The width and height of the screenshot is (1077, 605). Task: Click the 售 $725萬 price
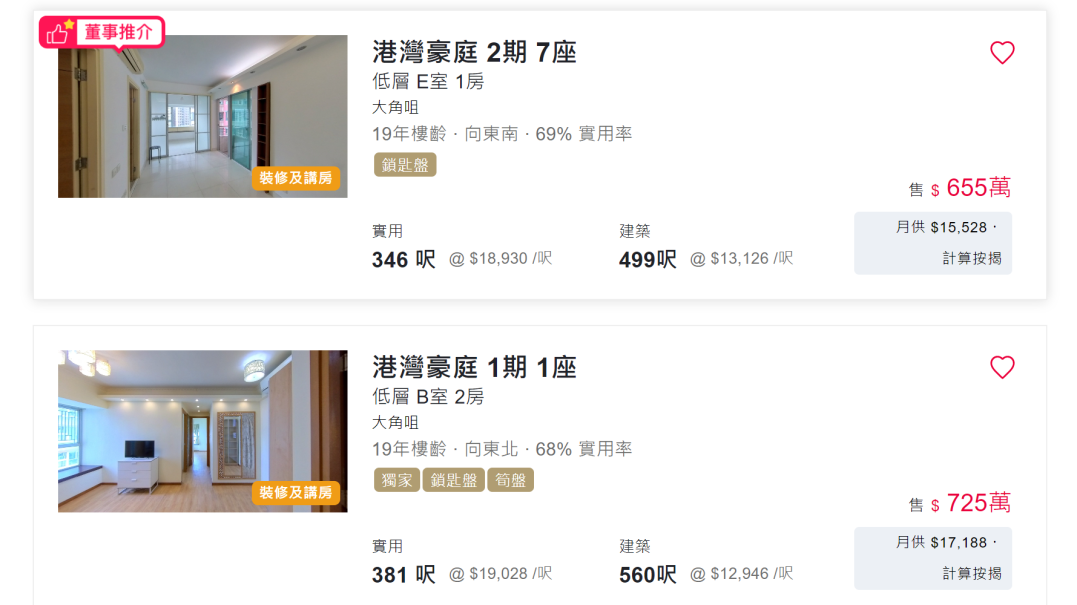point(960,503)
